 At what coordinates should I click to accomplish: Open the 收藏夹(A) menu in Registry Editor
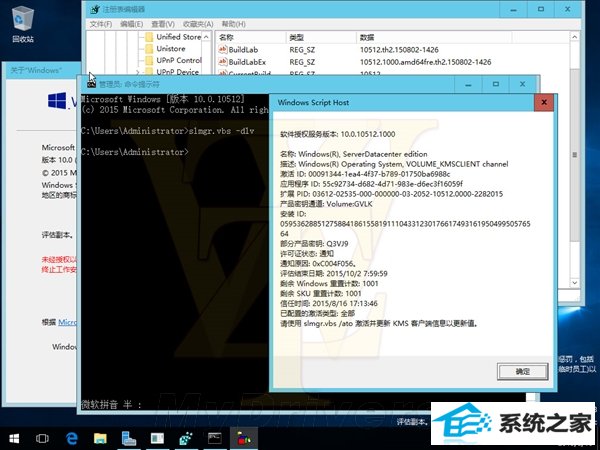point(198,24)
